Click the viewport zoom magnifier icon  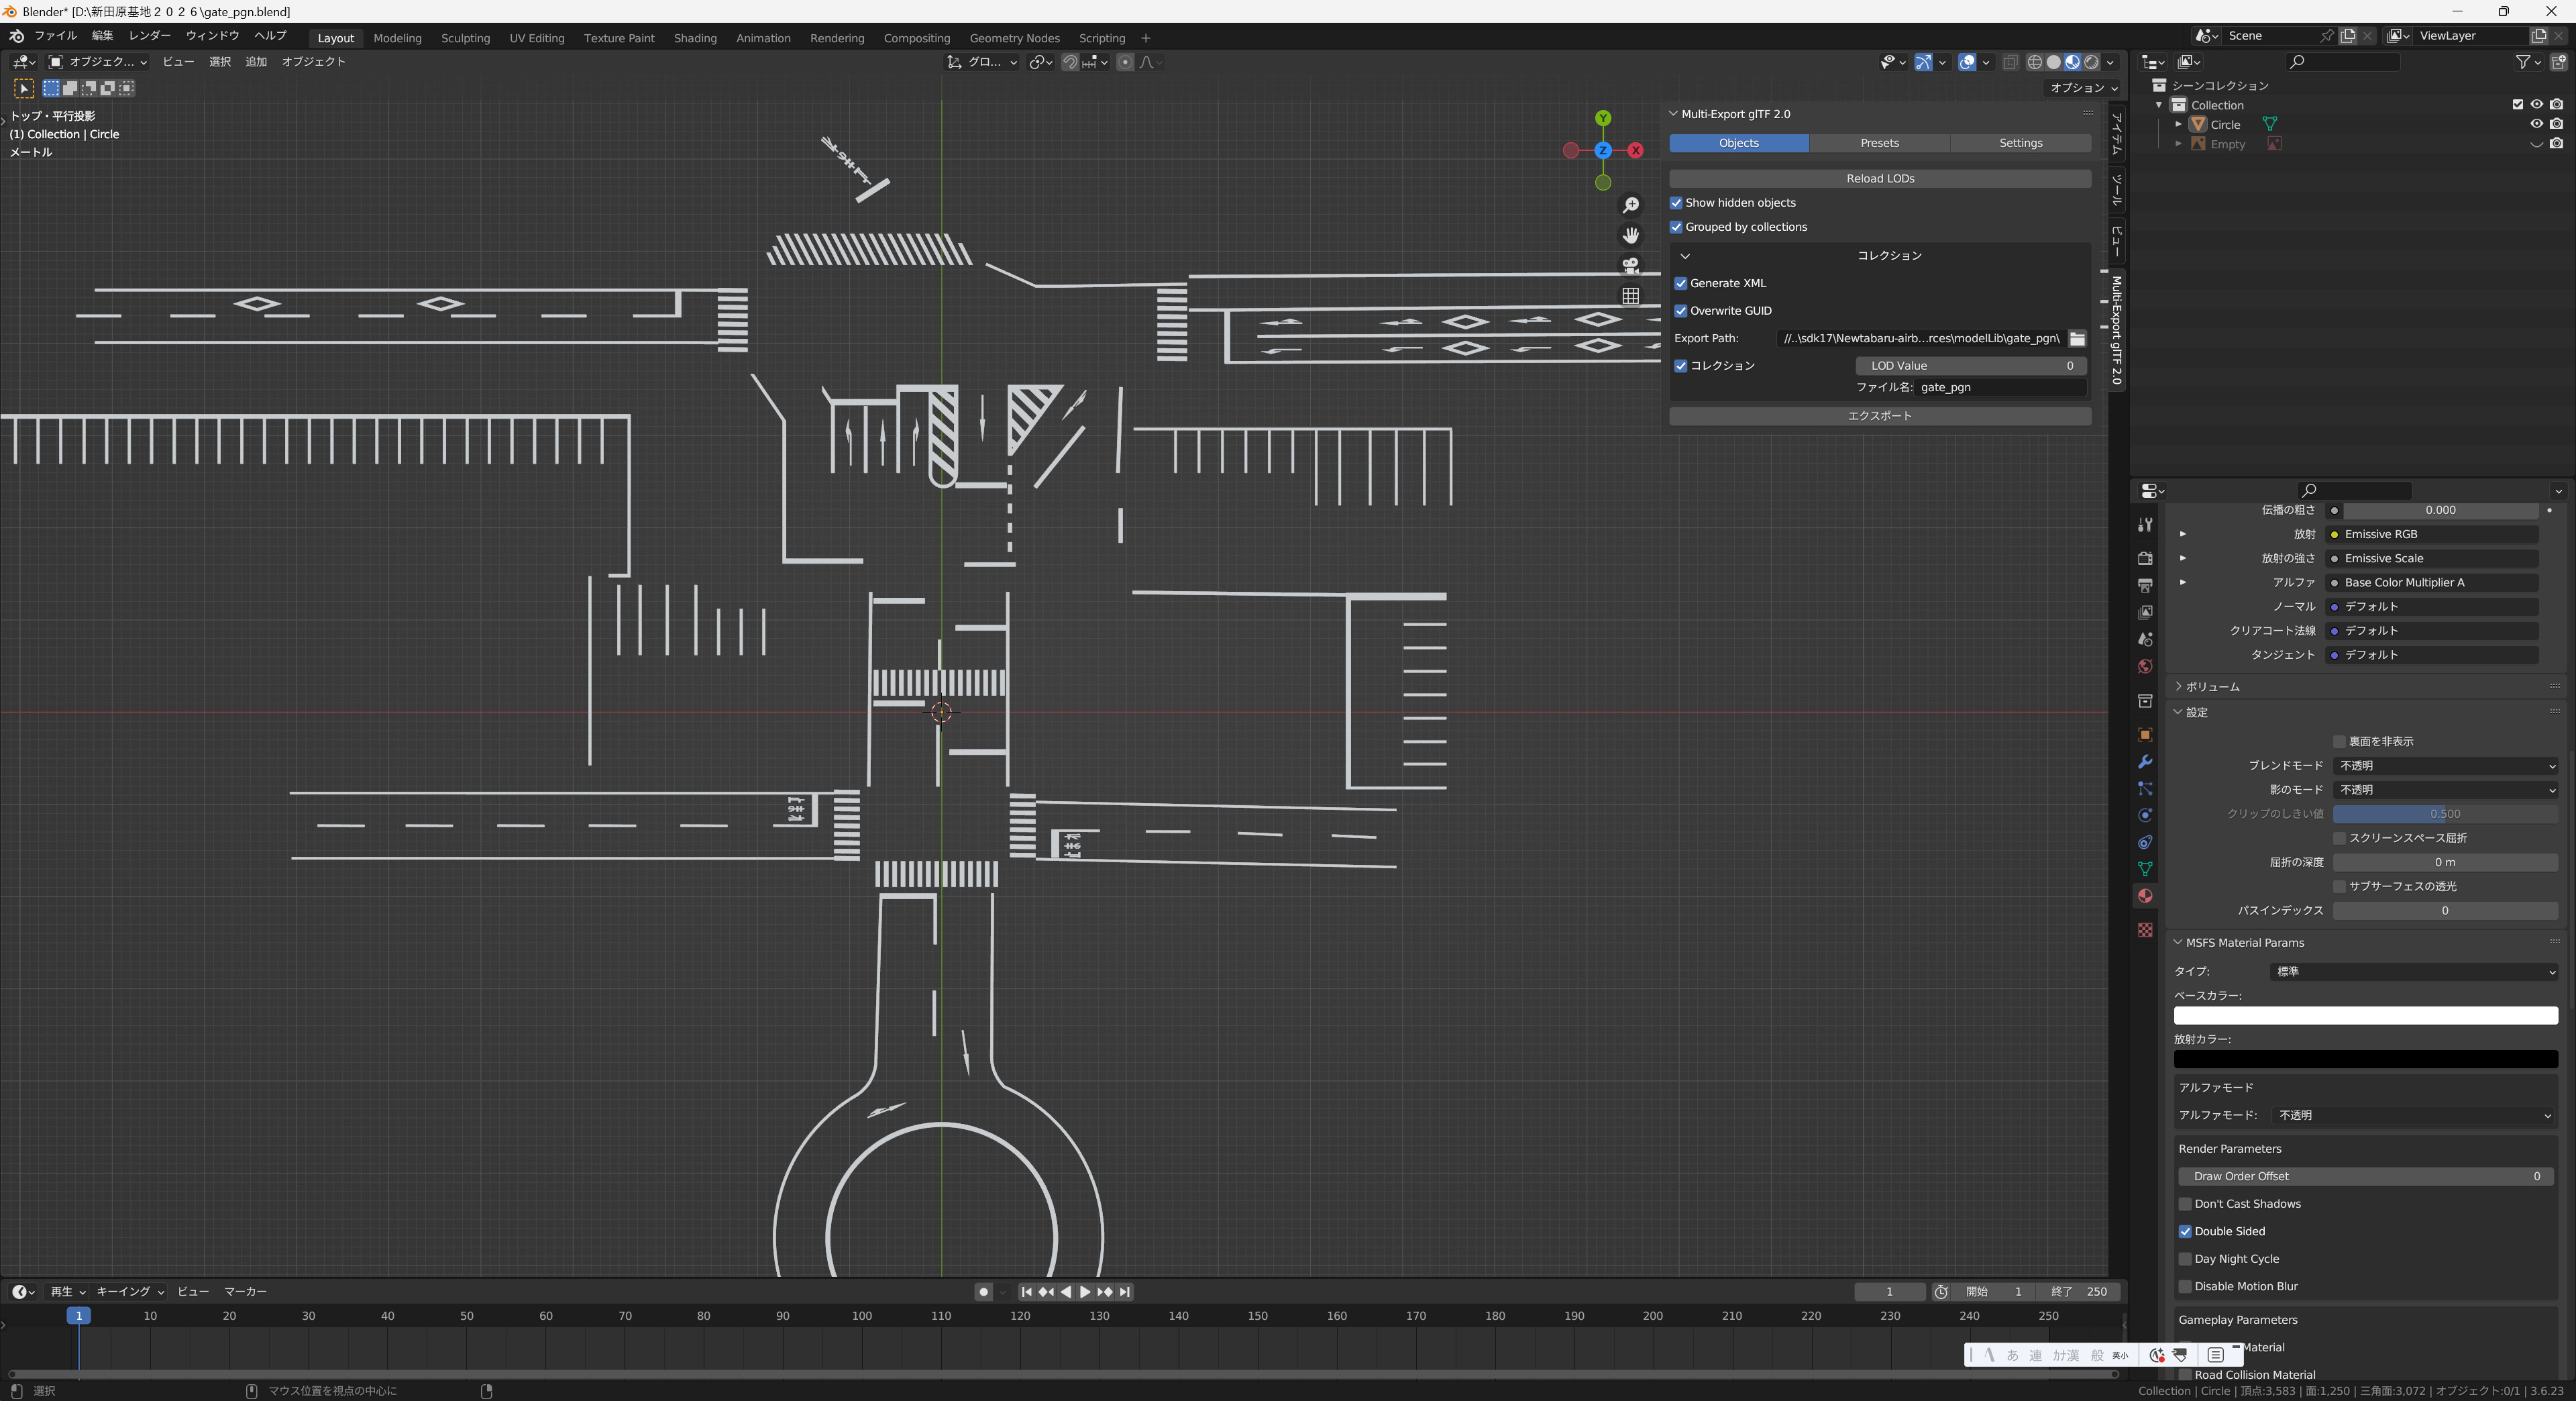tap(1631, 205)
